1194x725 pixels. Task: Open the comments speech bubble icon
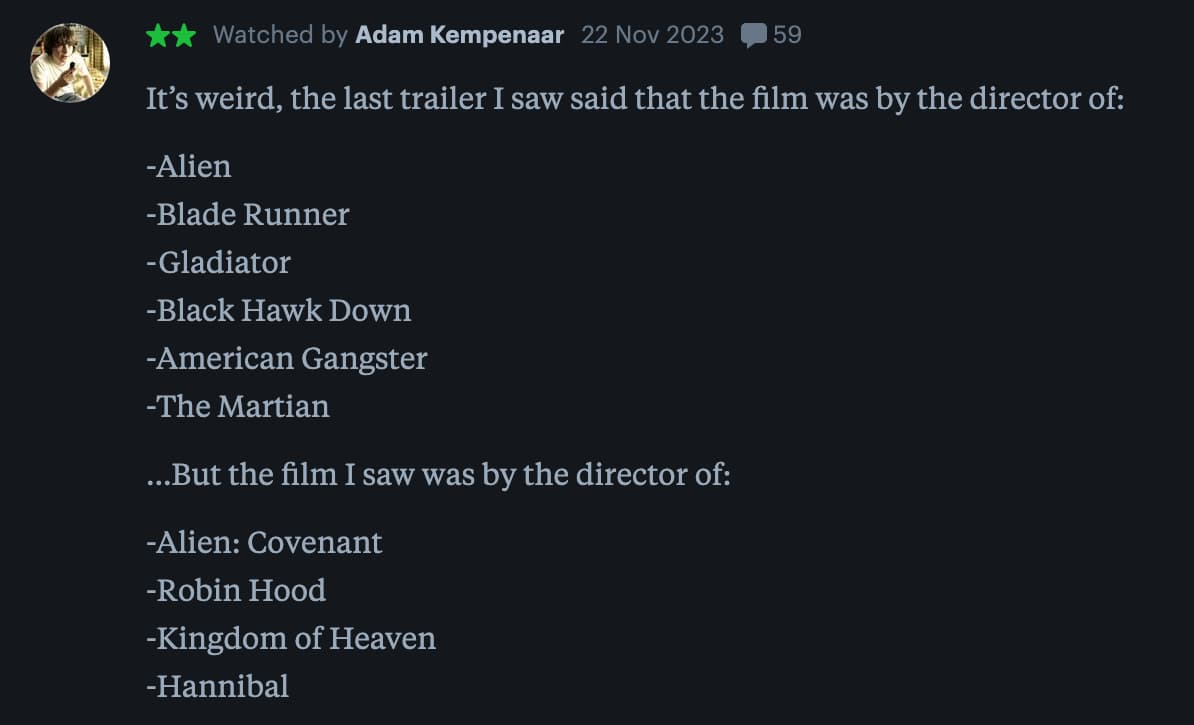pyautogui.click(x=753, y=36)
